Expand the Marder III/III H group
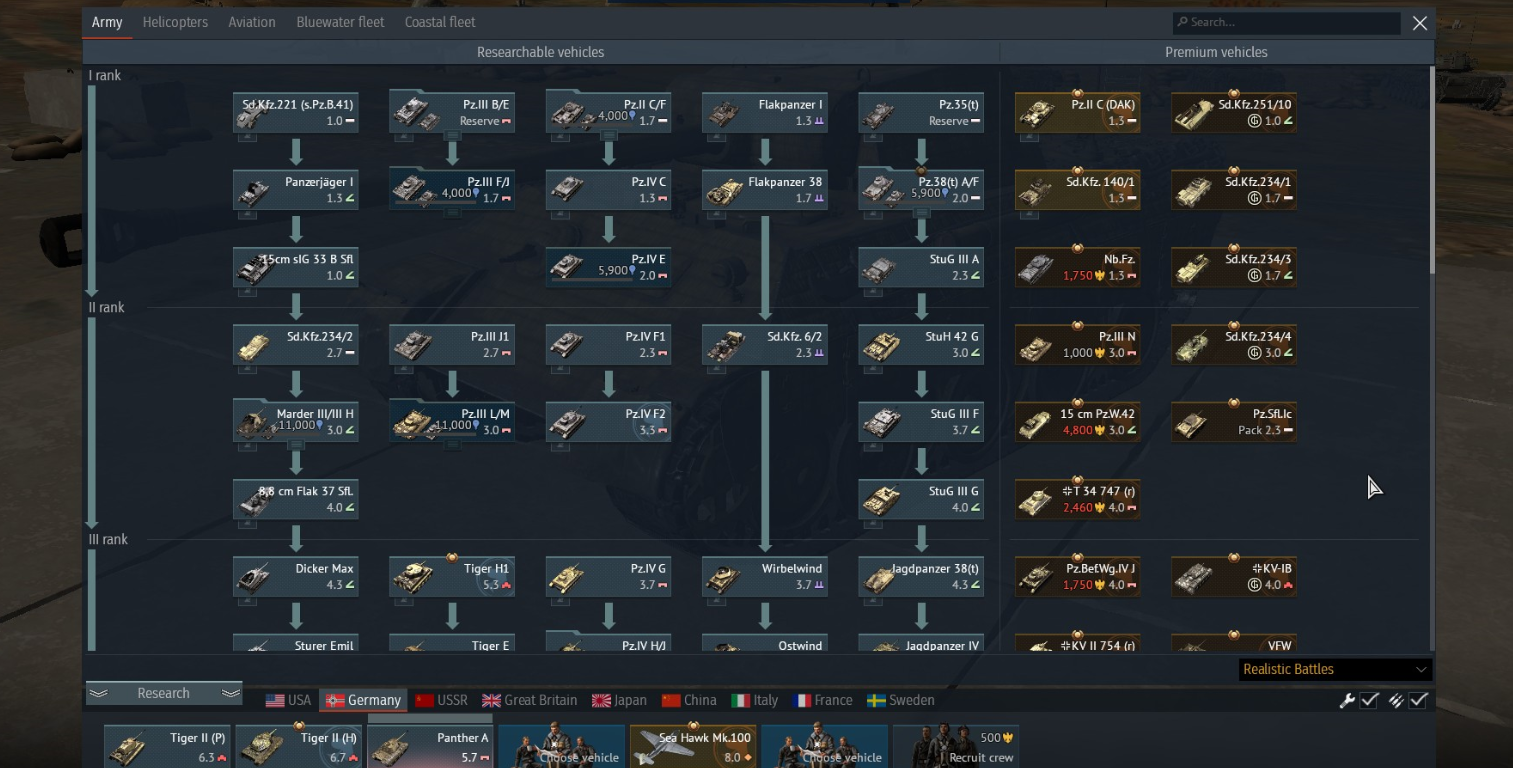 (x=296, y=421)
